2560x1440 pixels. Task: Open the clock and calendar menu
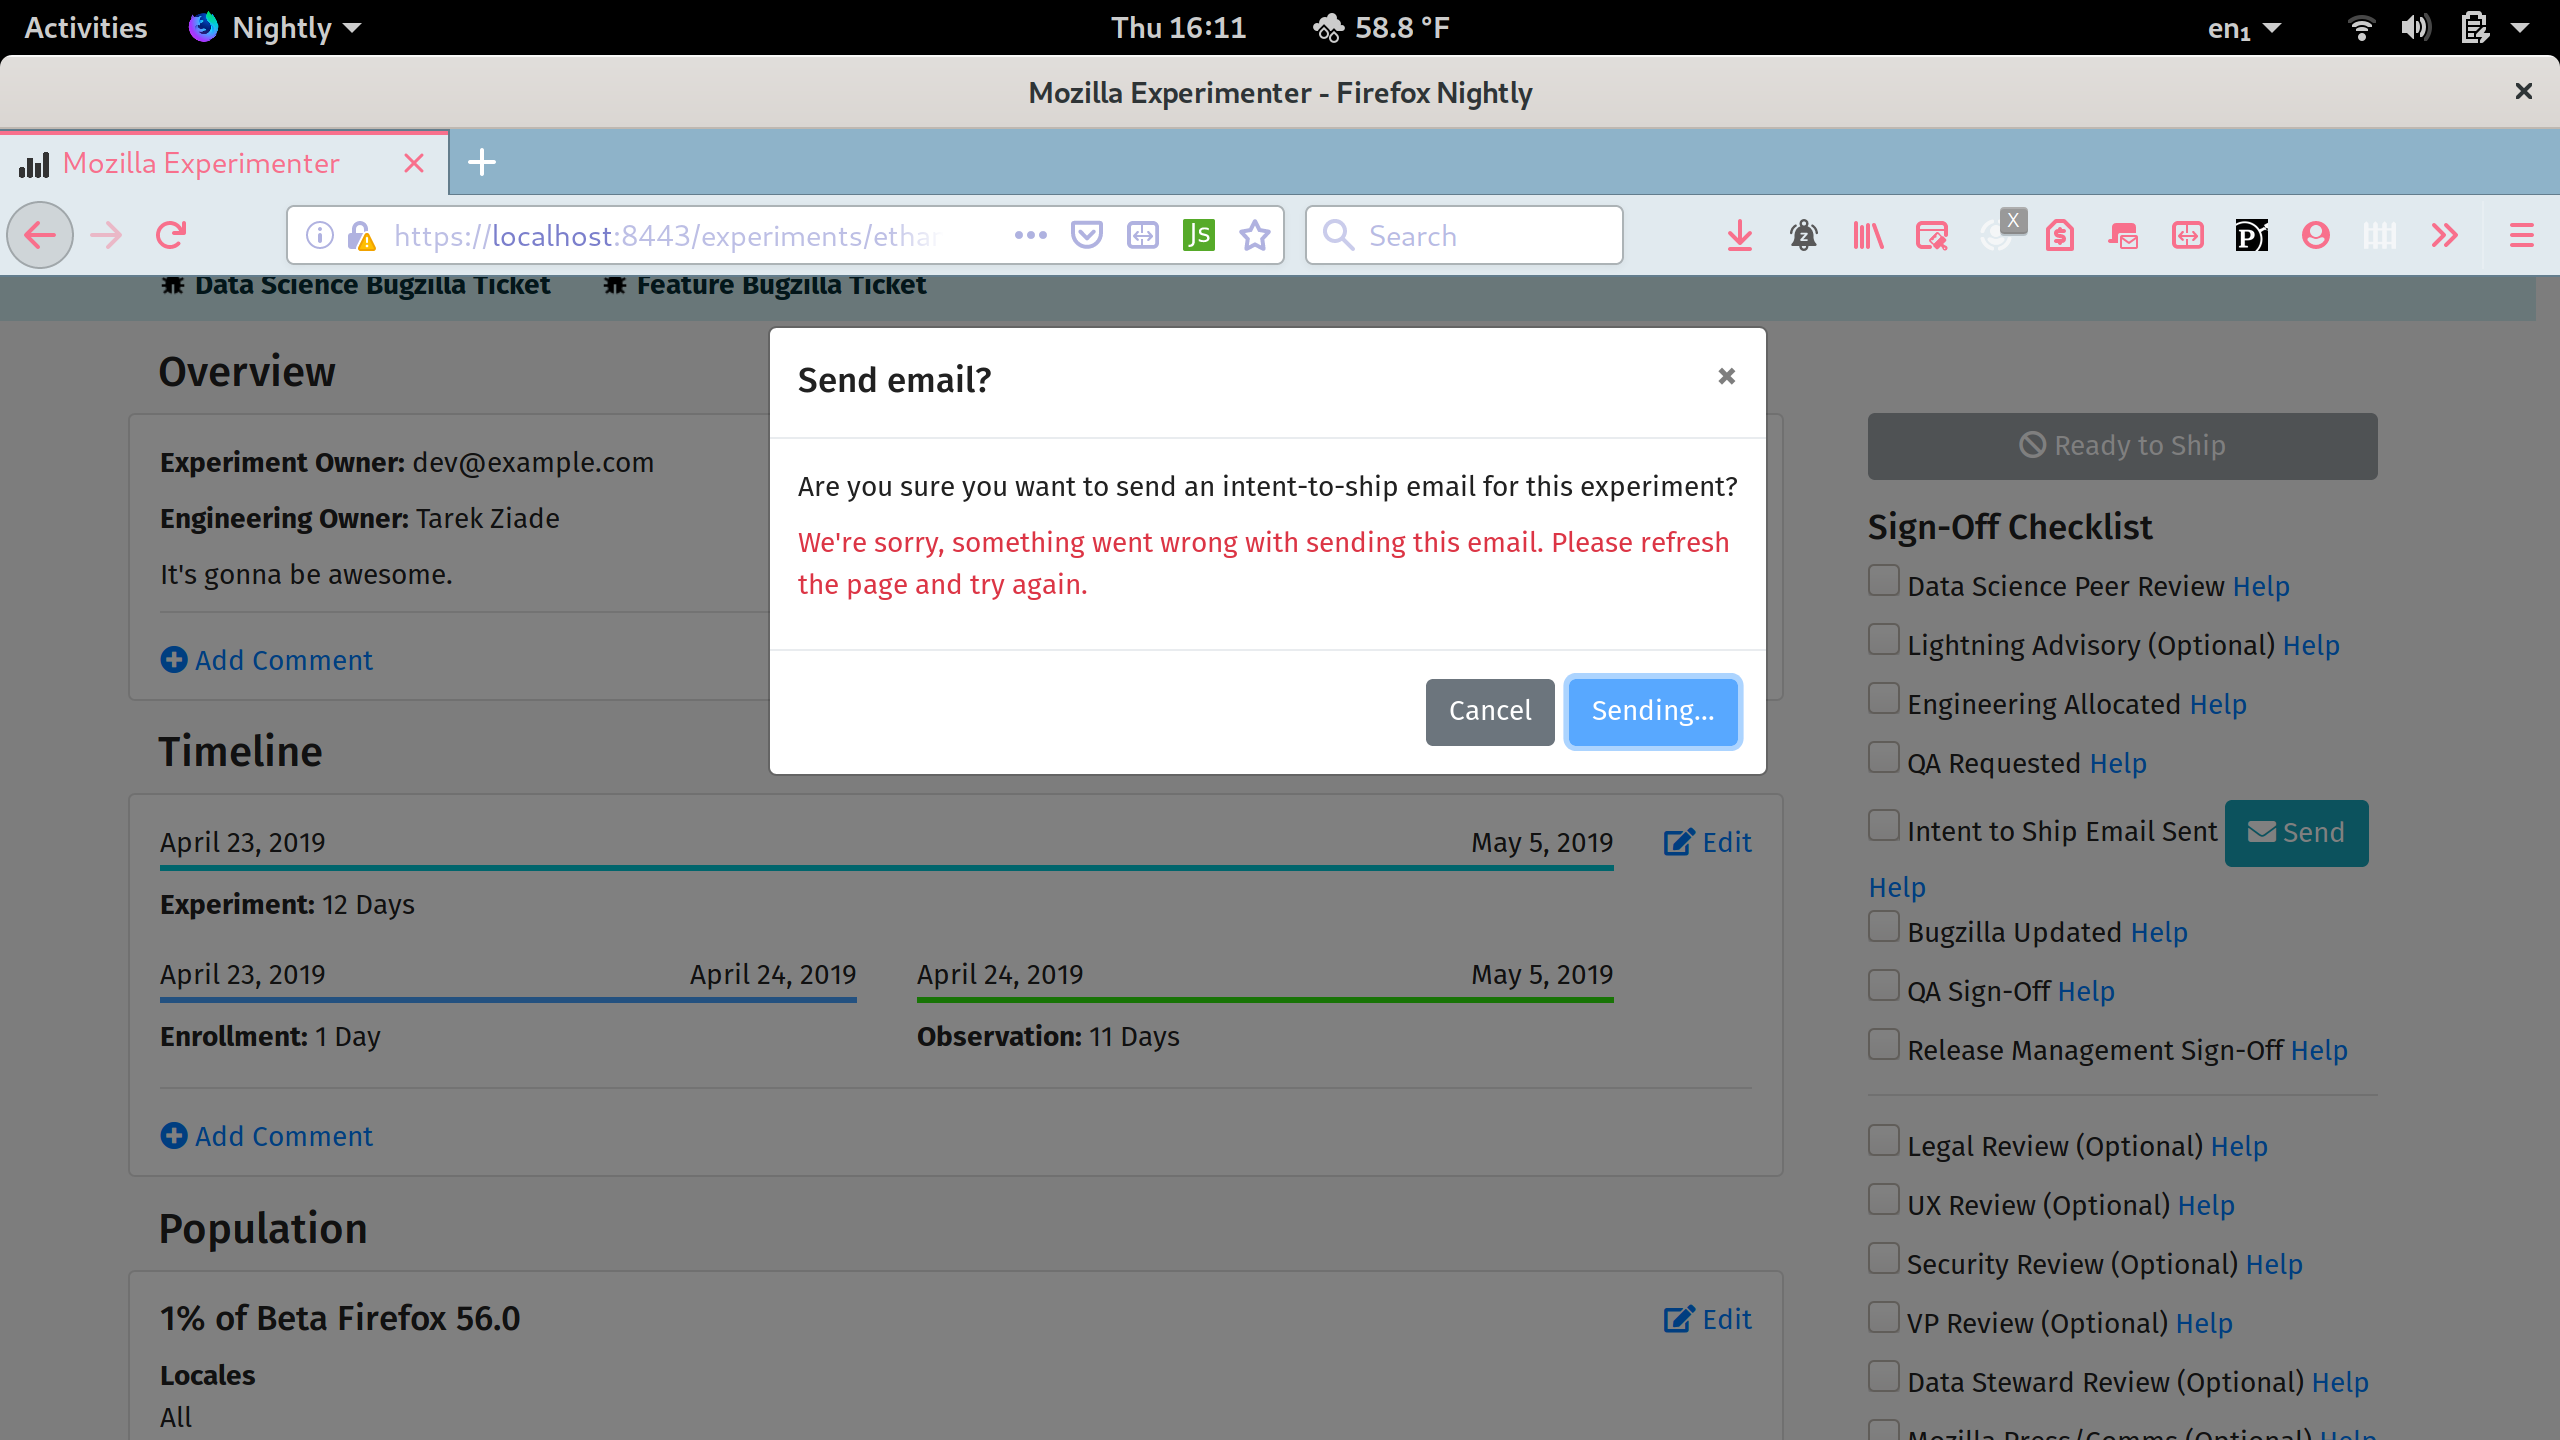pyautogui.click(x=1178, y=28)
